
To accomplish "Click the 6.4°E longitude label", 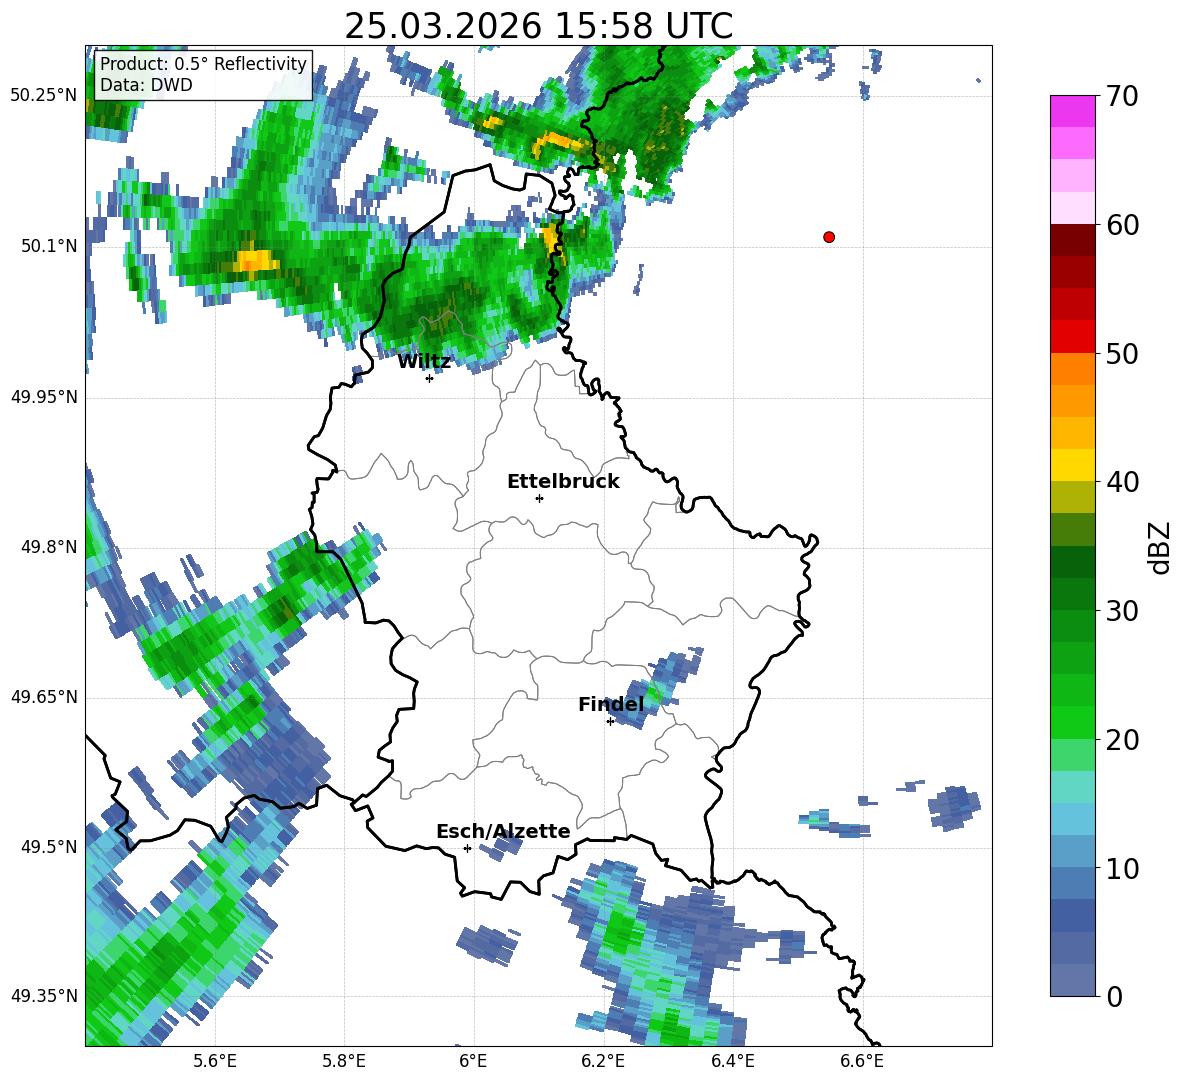I will (732, 1061).
